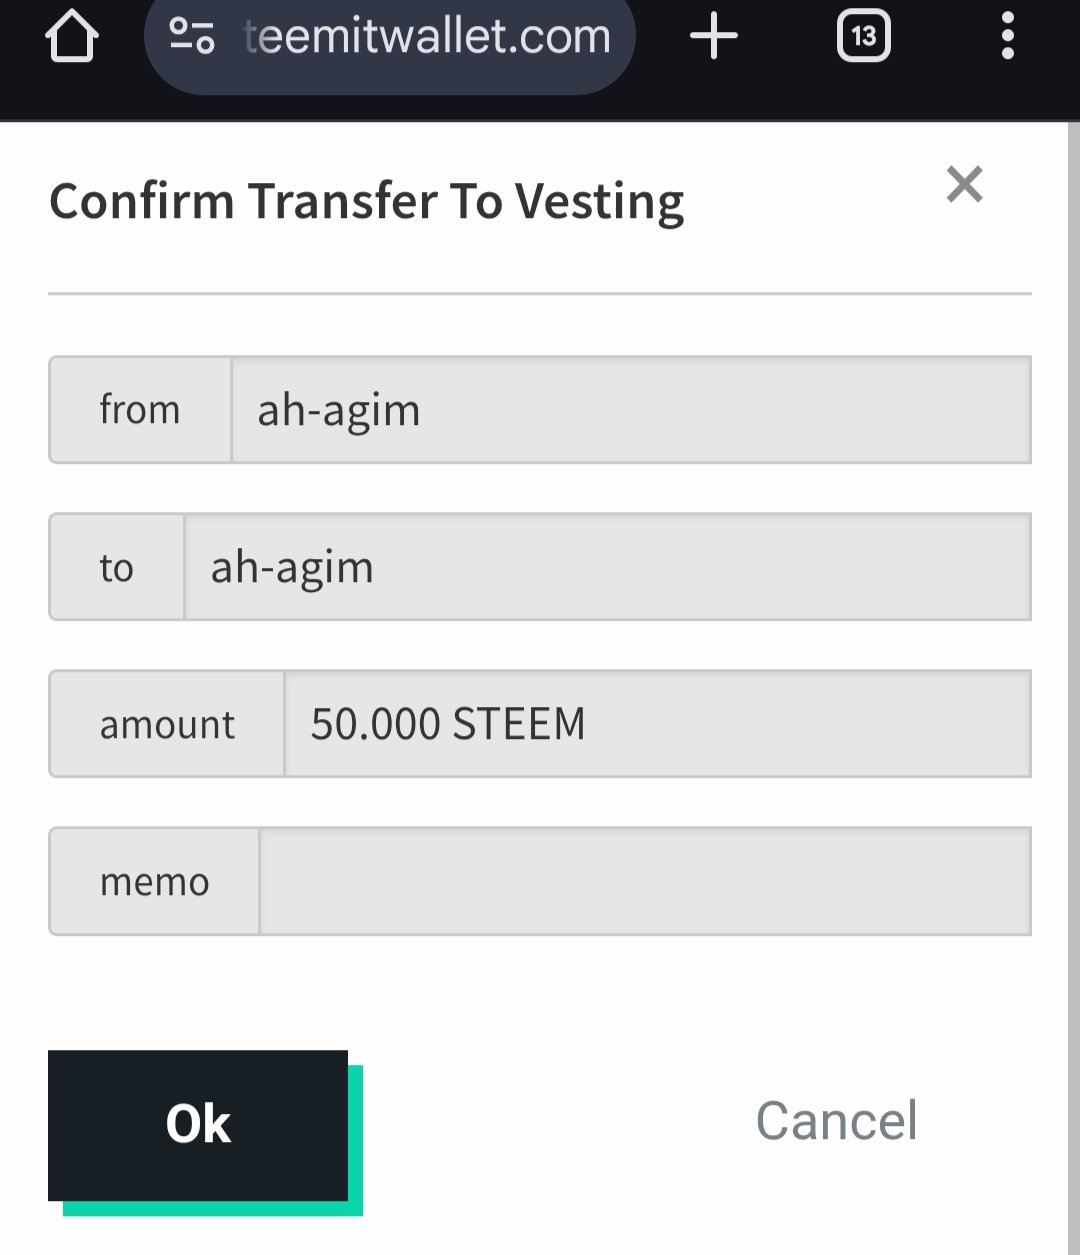Click the green shadow edge of Ok button
Viewport: 1080px width, 1255px height.
point(355,1140)
